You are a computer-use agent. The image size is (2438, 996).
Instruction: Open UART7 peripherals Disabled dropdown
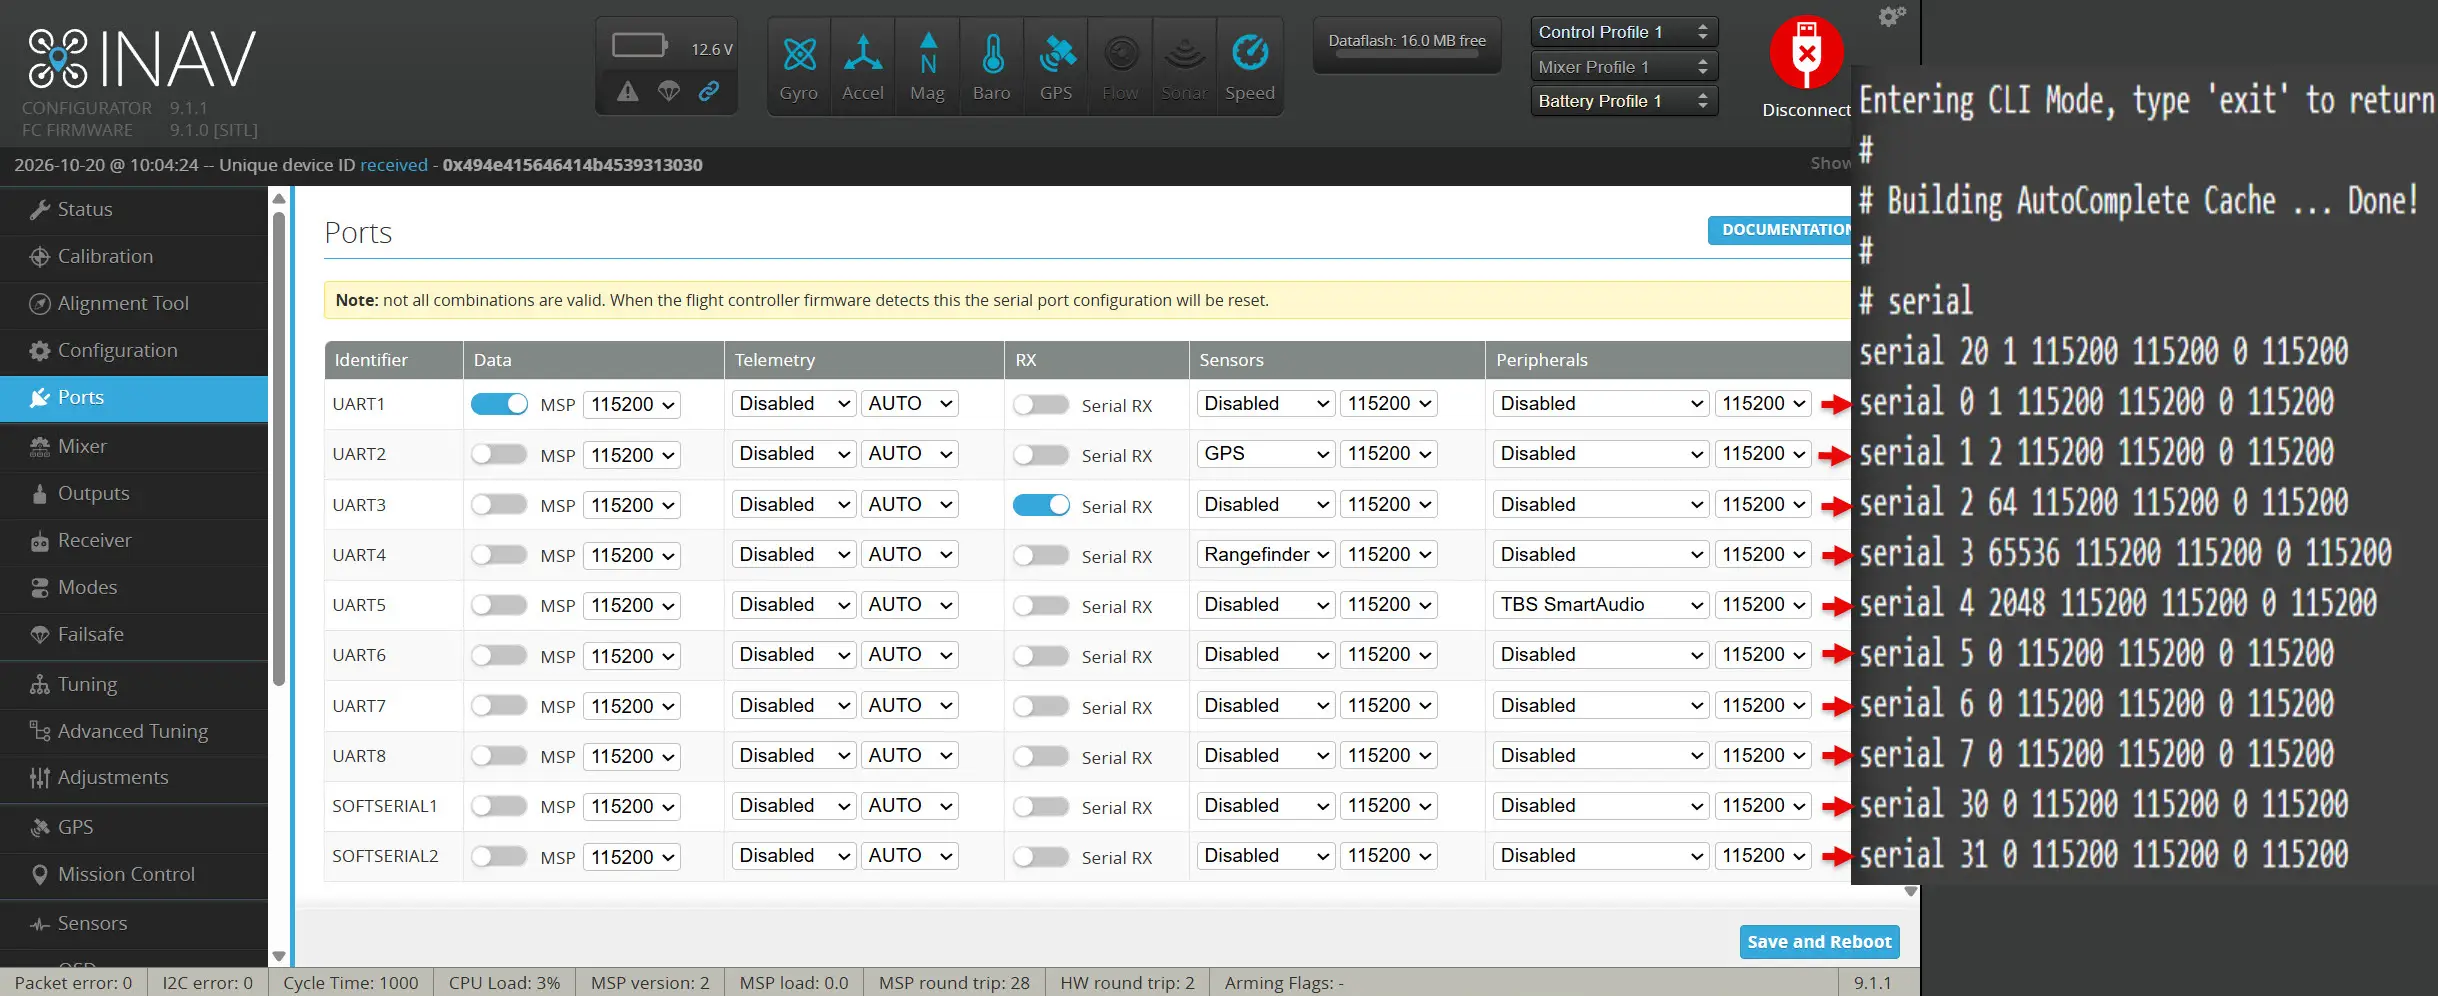(x=1600, y=706)
